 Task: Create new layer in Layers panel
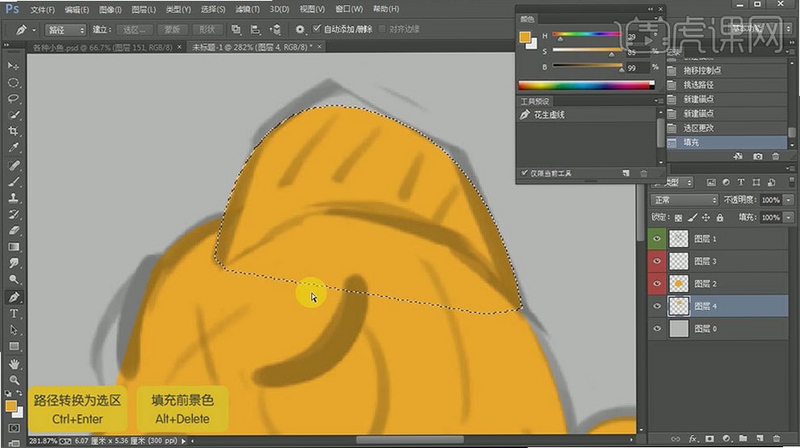click(x=760, y=438)
